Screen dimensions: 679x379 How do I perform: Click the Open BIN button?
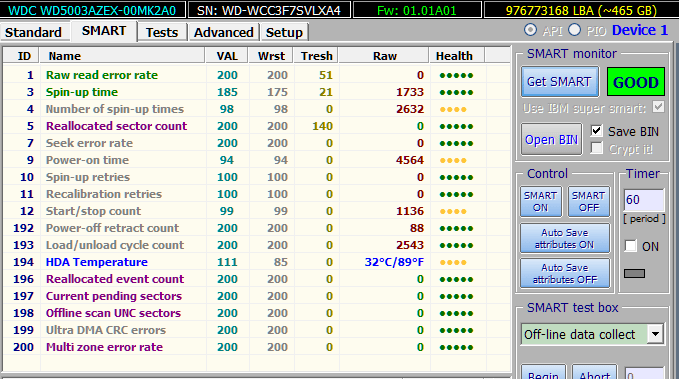point(551,139)
